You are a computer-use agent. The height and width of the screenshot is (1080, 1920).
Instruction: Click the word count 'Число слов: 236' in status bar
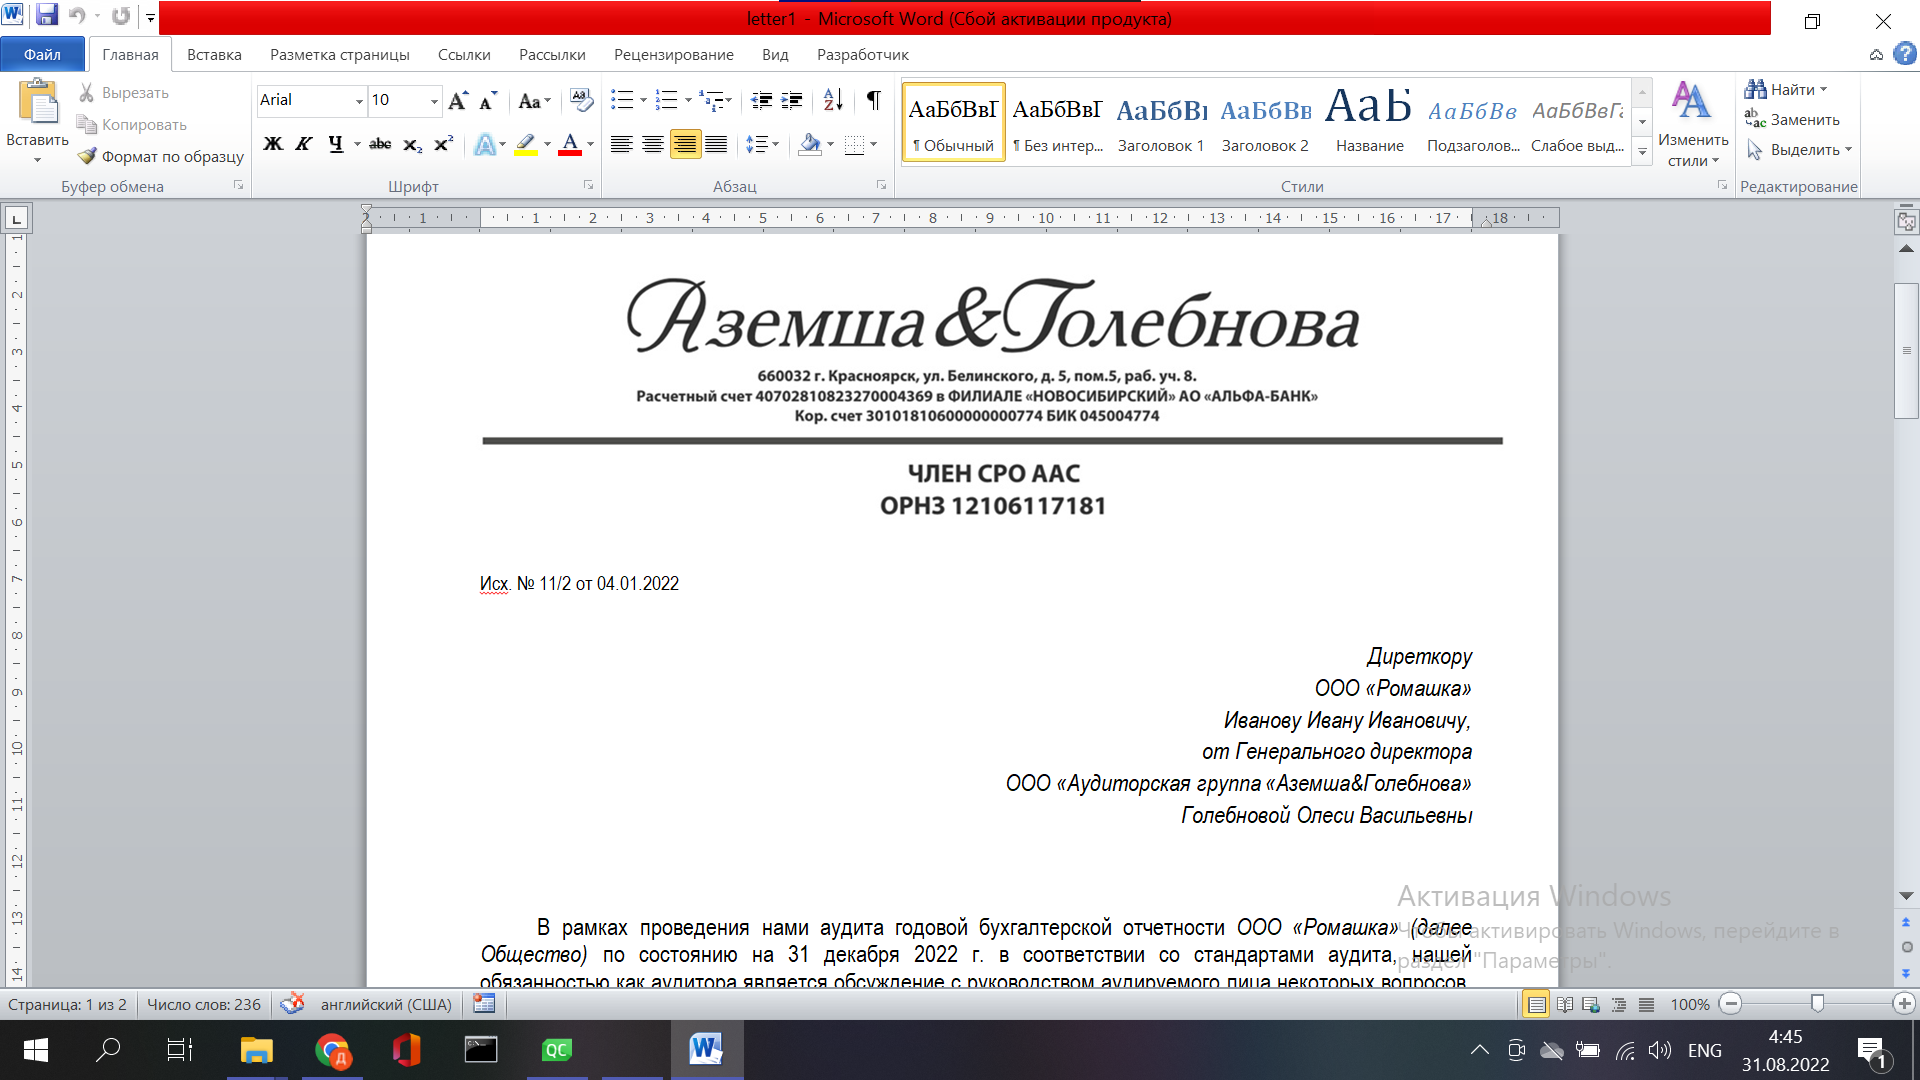tap(204, 1004)
